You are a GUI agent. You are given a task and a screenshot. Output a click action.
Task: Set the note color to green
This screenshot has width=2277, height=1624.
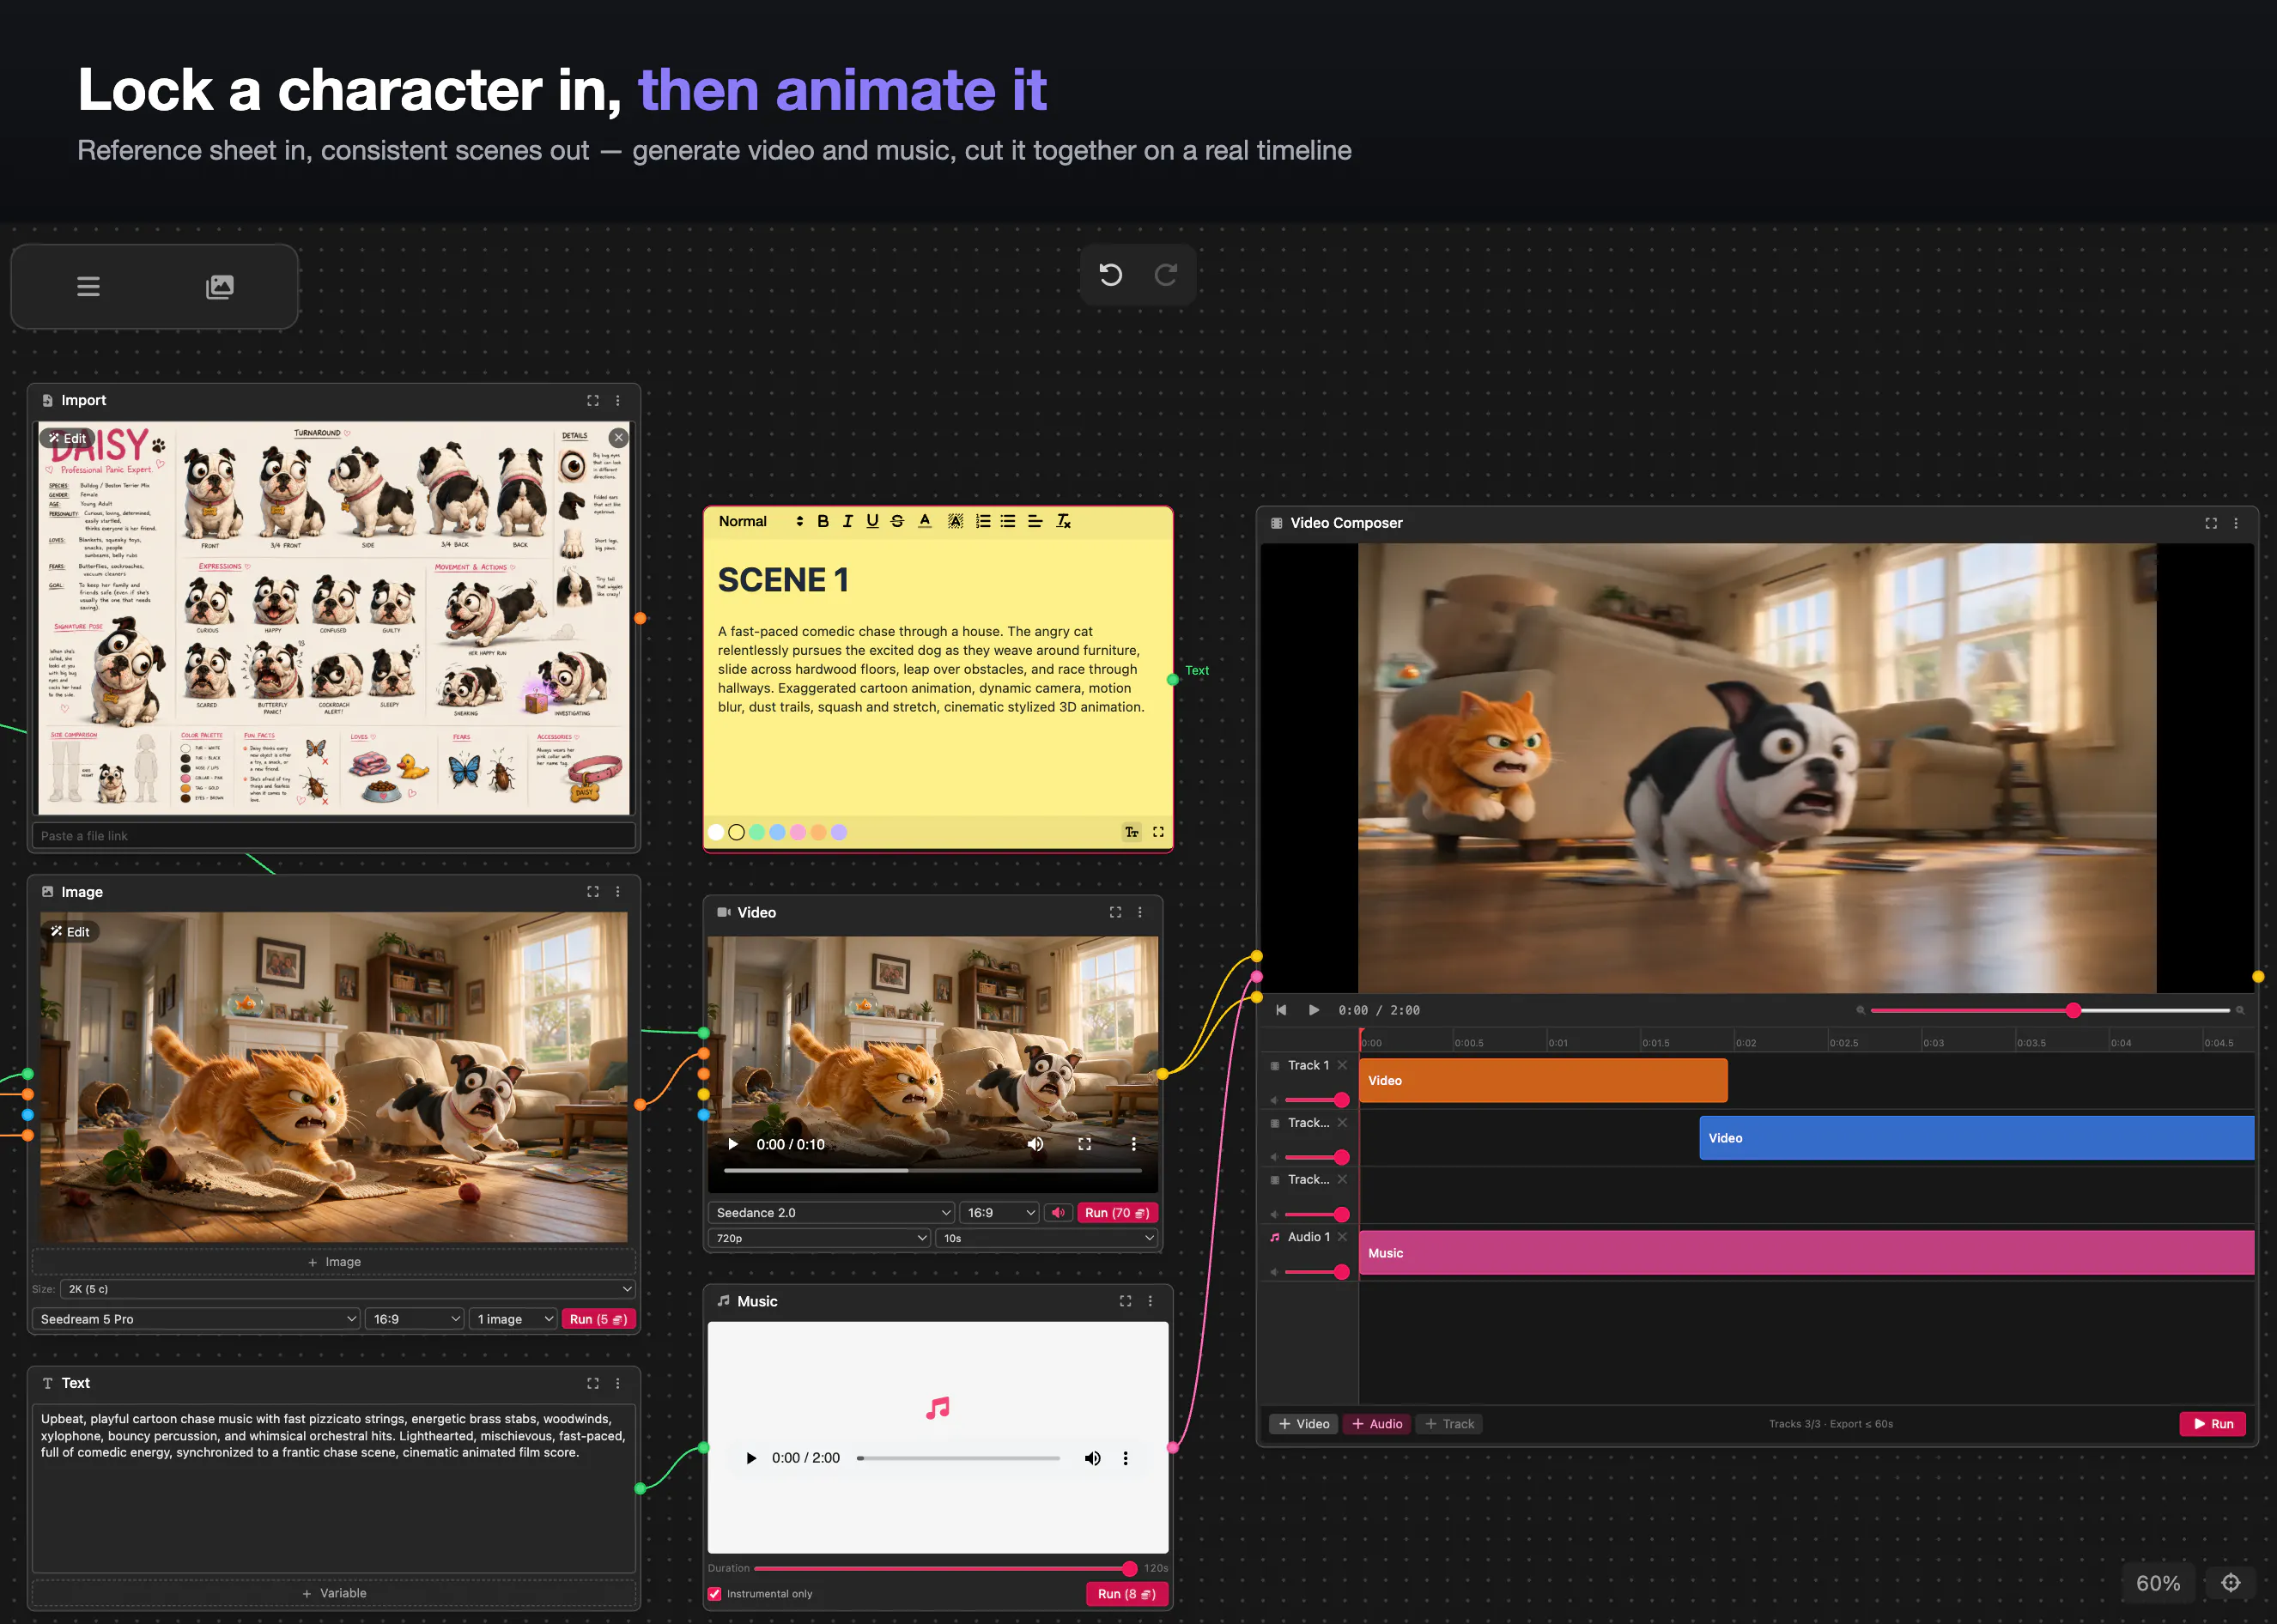(x=757, y=832)
